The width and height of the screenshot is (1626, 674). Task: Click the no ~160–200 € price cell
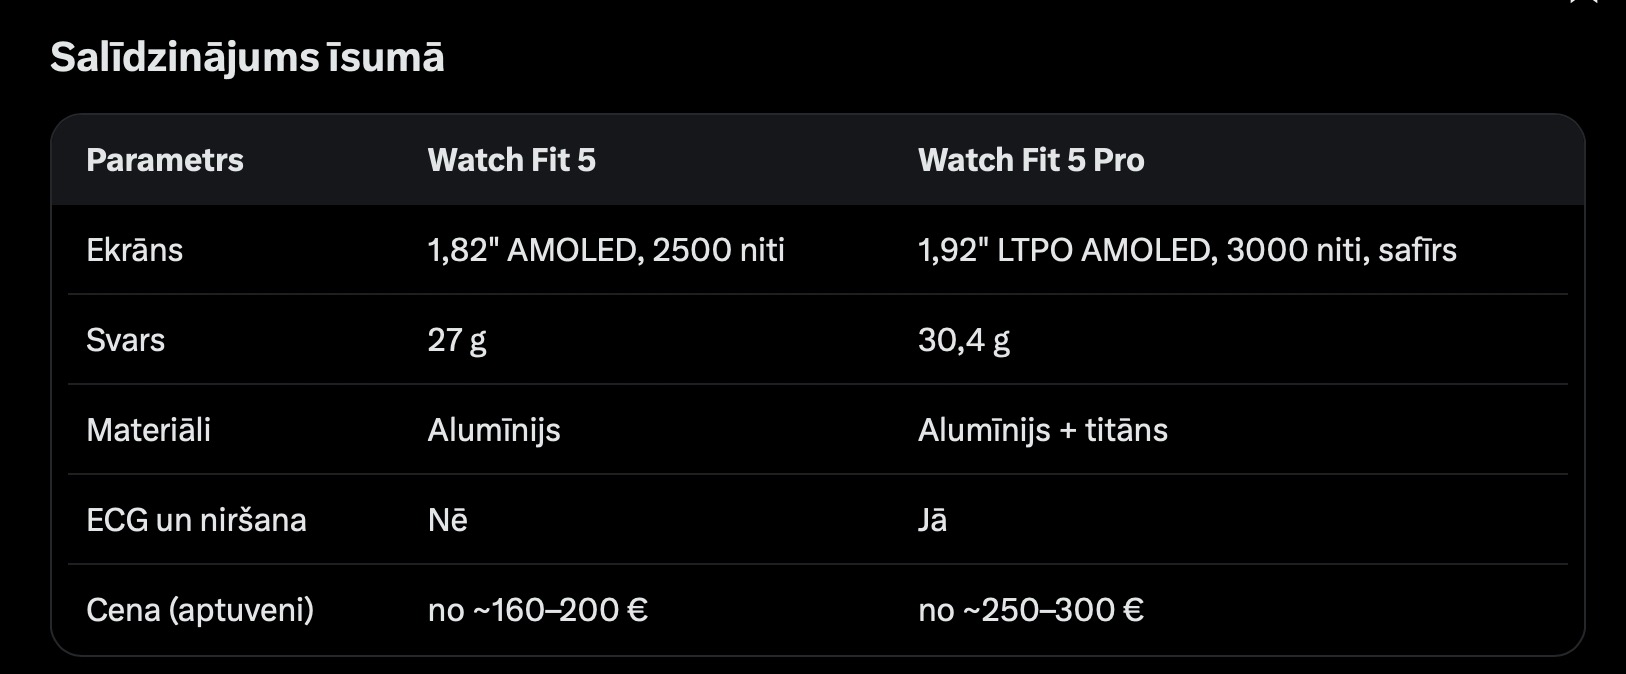click(538, 610)
